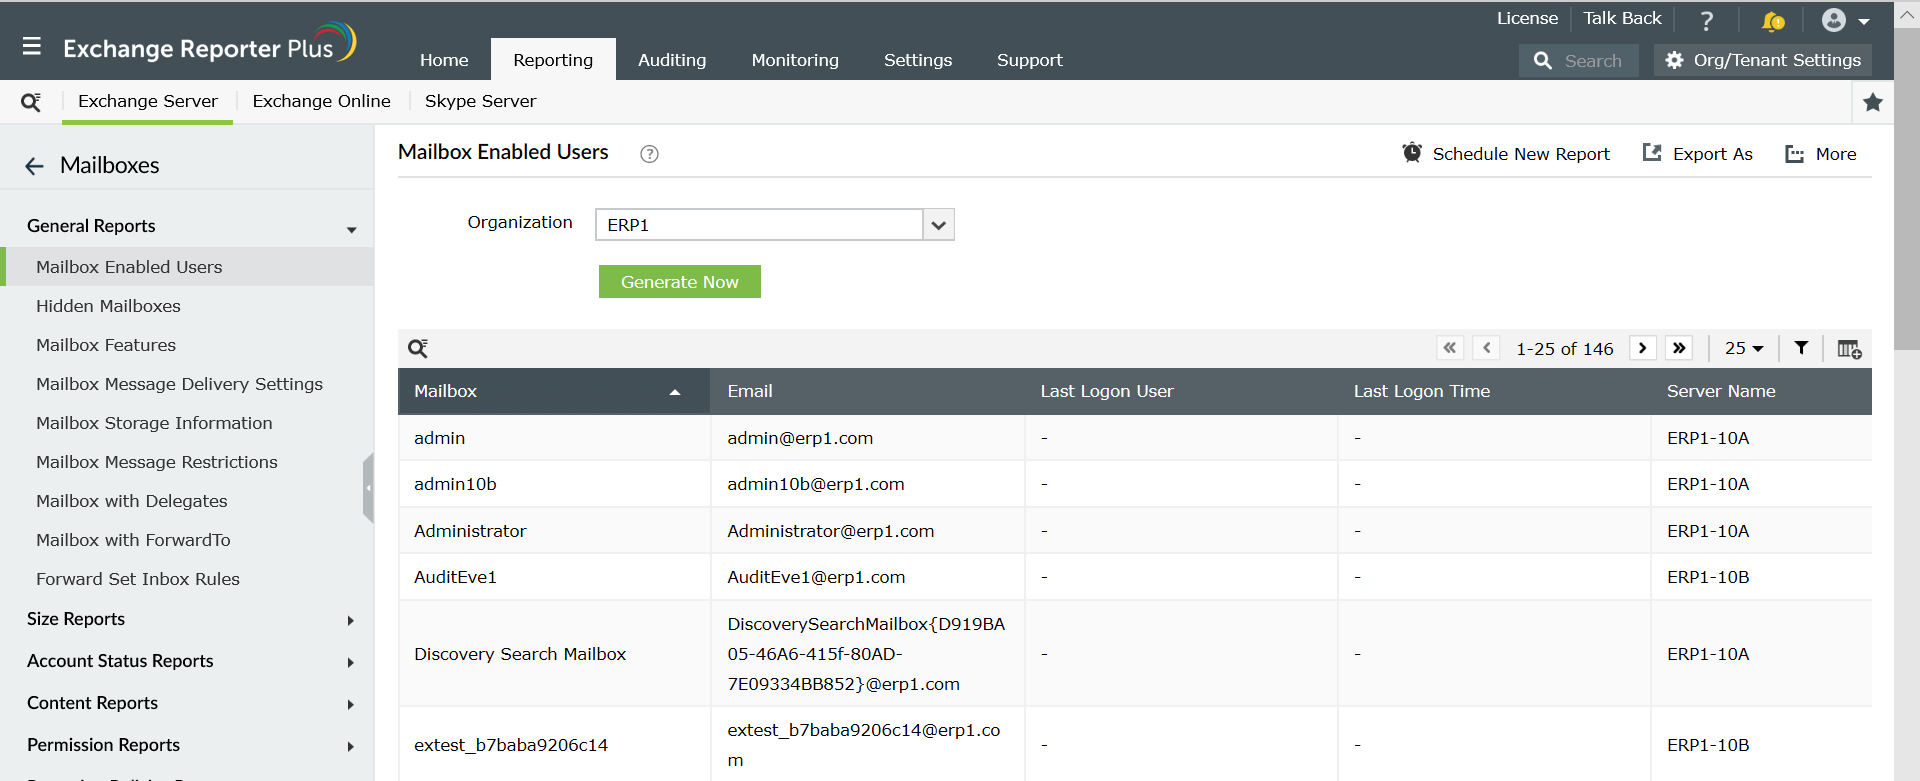The width and height of the screenshot is (1920, 781).
Task: Click the top Search box
Action: [1579, 60]
